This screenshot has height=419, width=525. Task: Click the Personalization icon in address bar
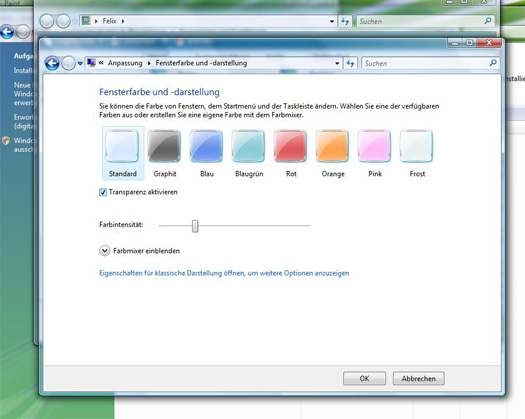point(91,63)
